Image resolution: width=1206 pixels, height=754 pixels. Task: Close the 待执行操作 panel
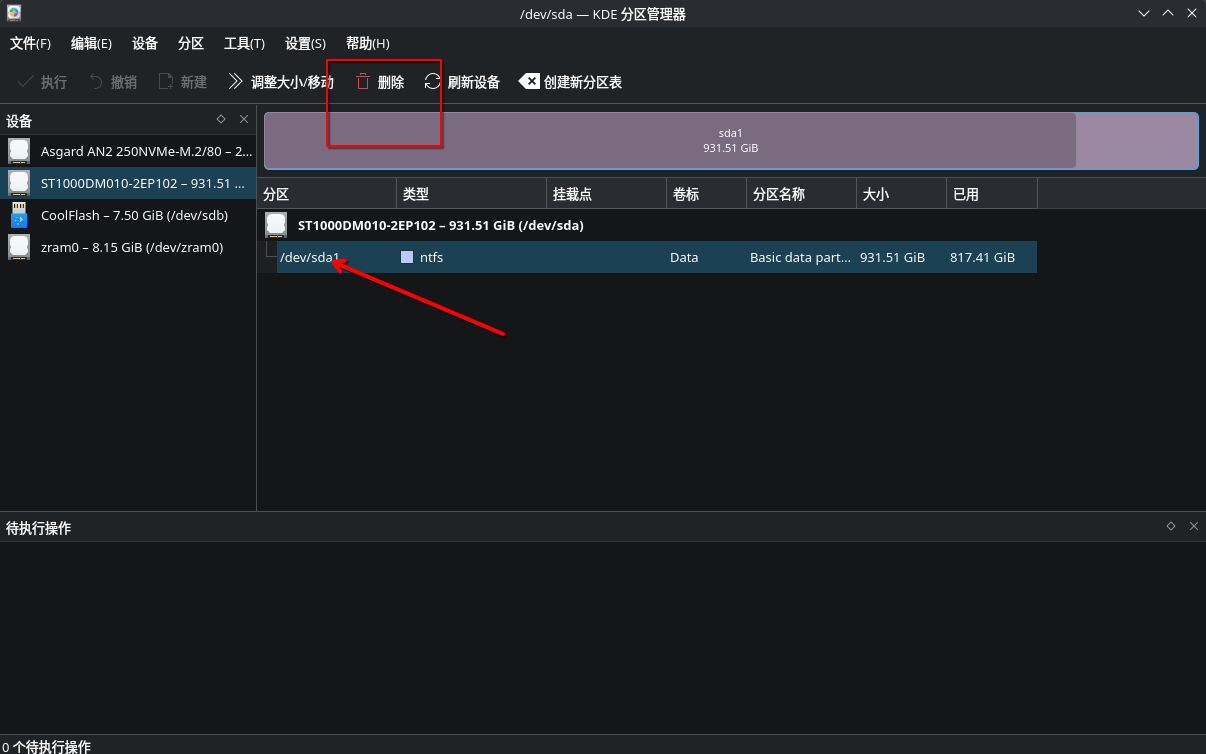click(1193, 526)
